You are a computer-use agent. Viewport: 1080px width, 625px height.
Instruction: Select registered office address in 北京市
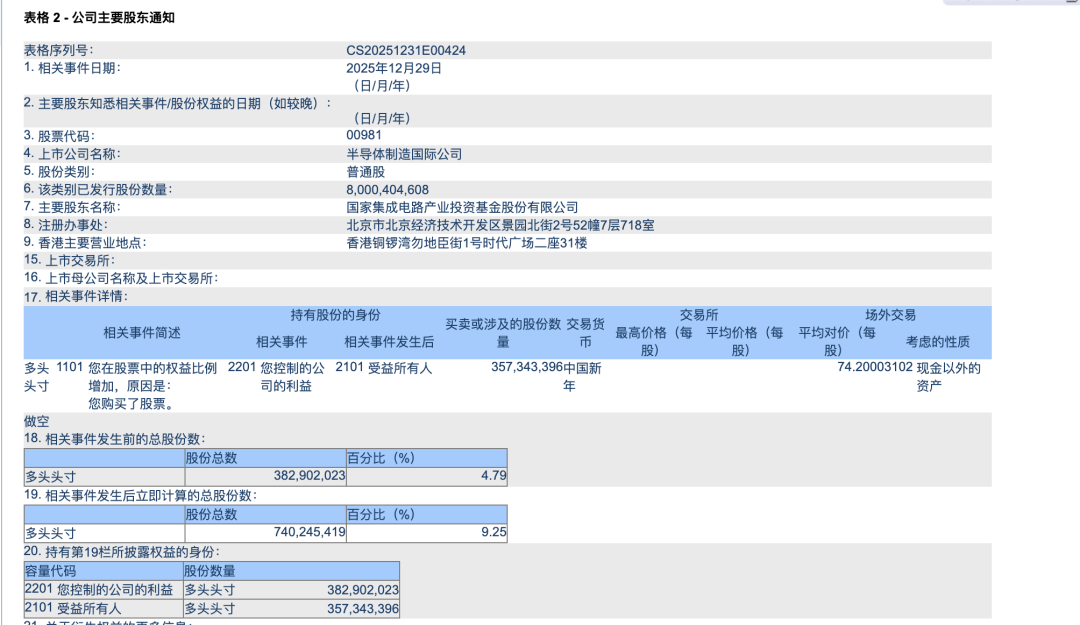(x=500, y=225)
